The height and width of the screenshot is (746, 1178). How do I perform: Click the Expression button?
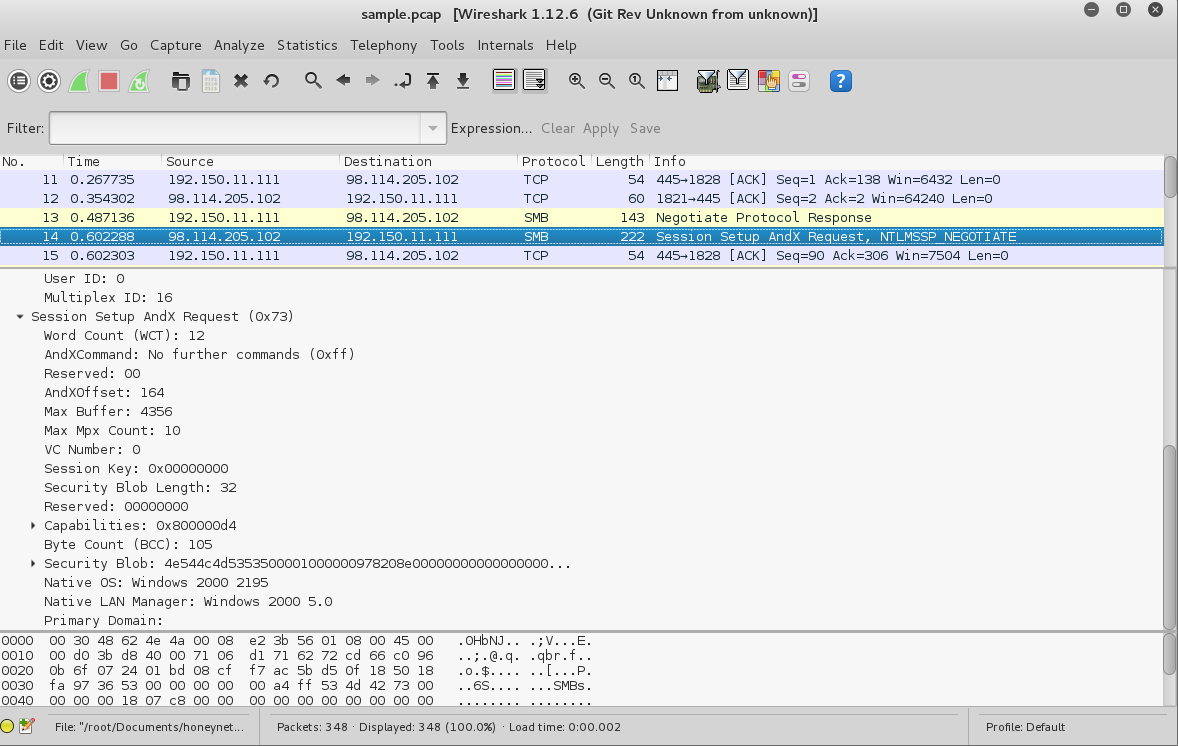click(x=490, y=128)
